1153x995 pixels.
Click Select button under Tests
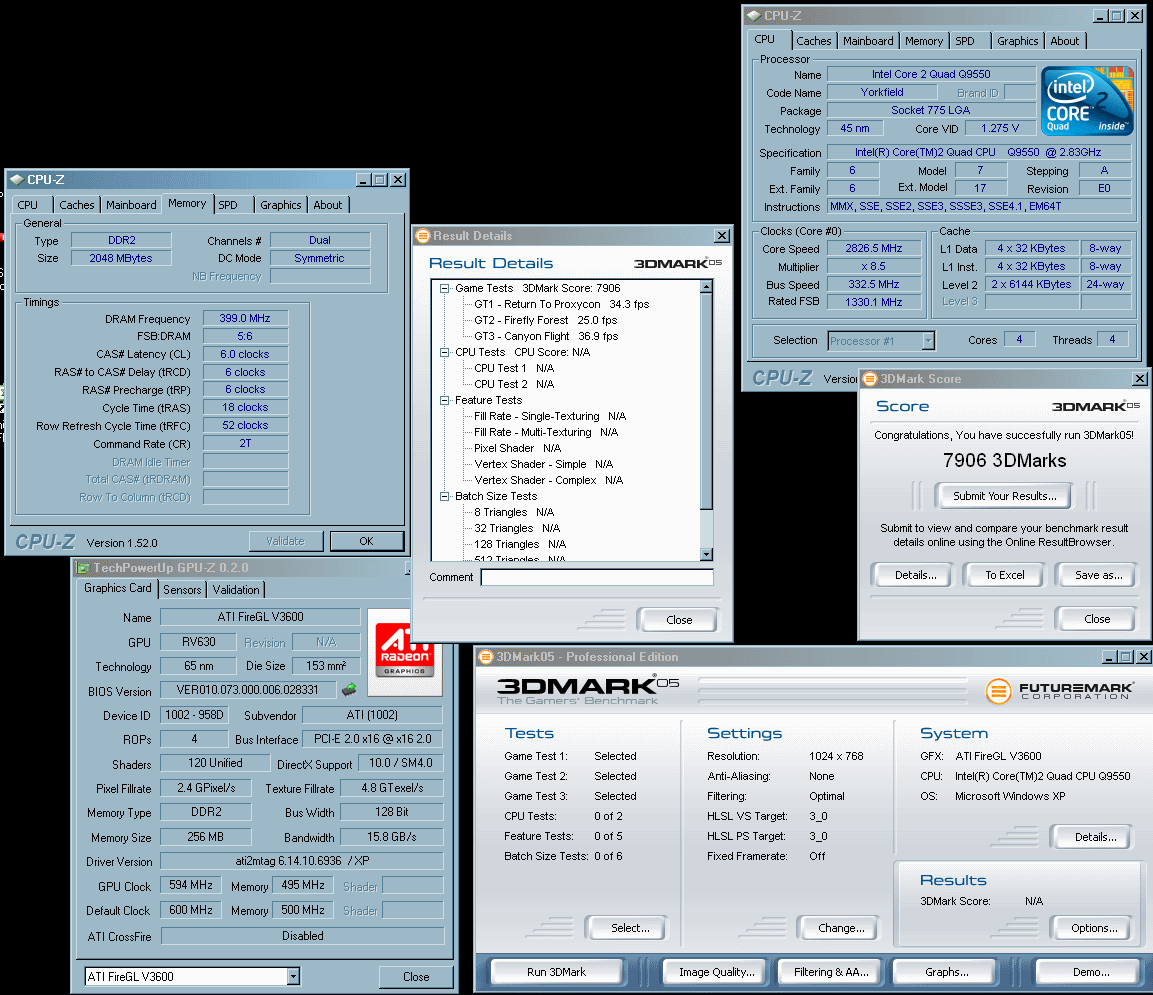pyautogui.click(x=629, y=928)
